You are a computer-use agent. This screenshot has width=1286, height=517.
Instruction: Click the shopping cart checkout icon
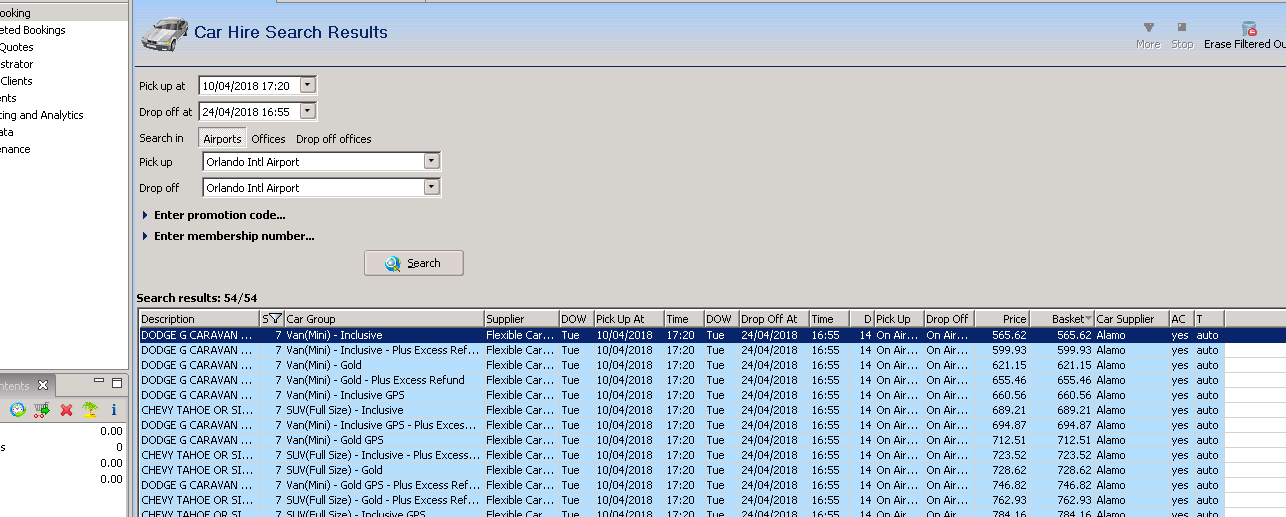click(x=41, y=409)
